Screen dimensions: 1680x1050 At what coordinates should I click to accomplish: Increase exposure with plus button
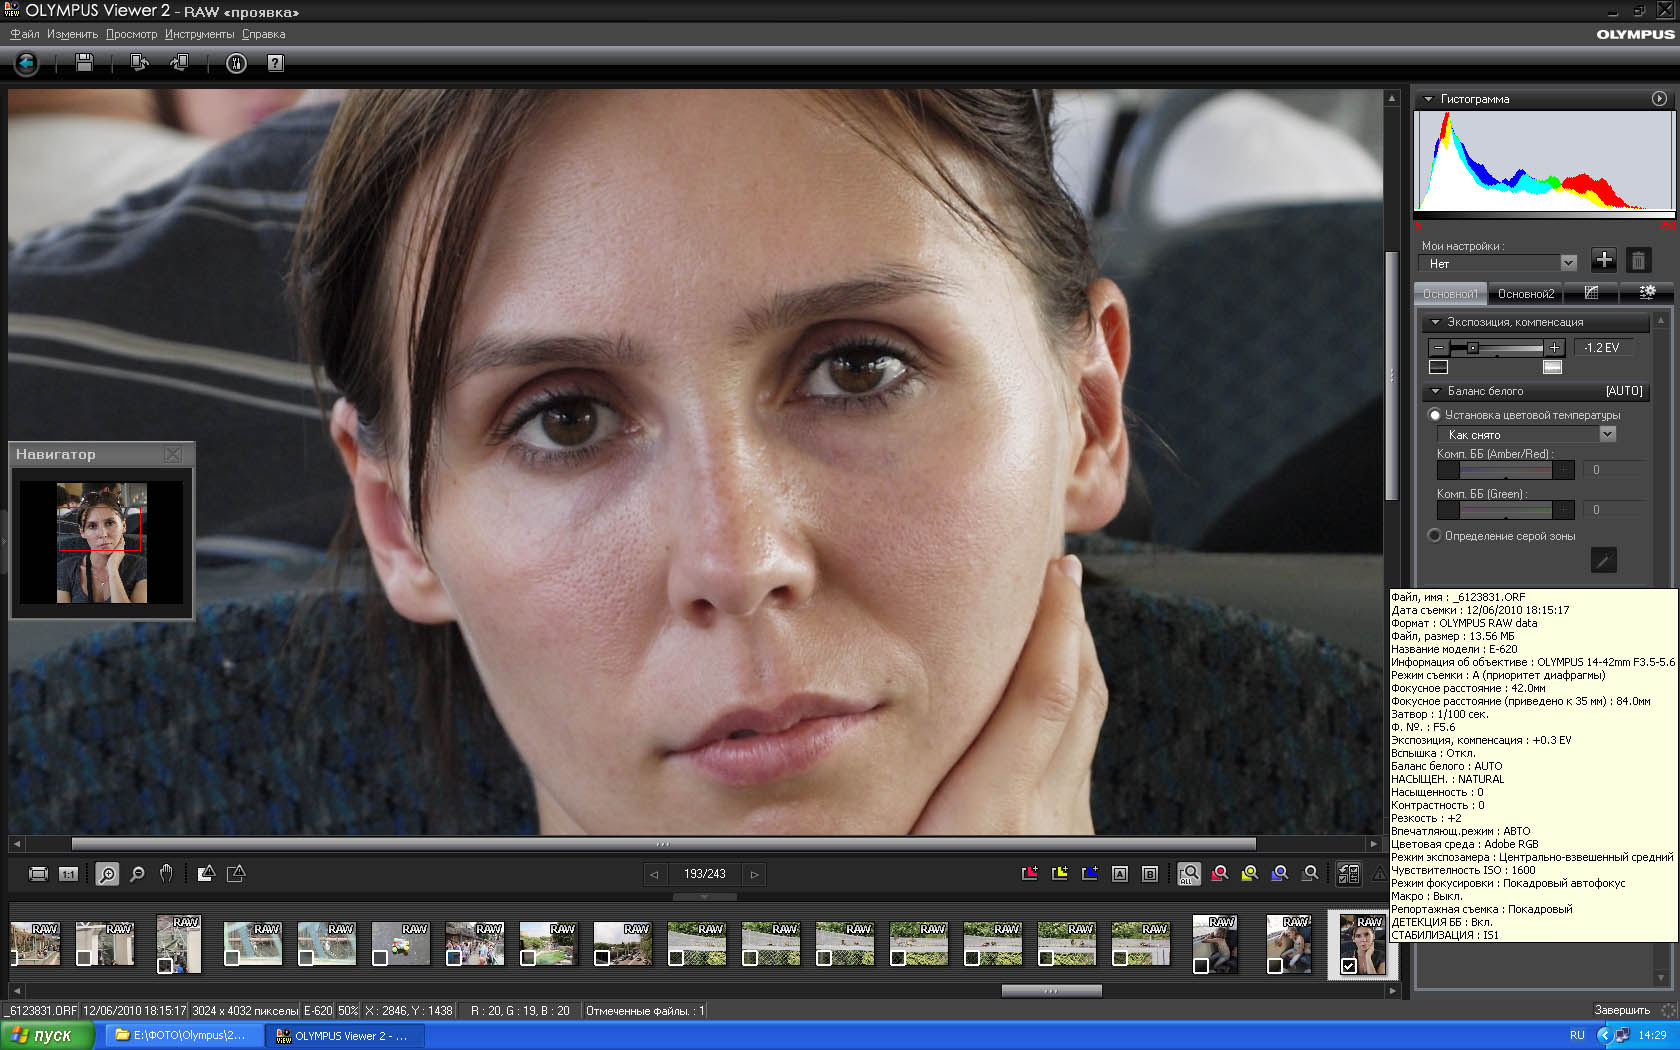click(1554, 347)
